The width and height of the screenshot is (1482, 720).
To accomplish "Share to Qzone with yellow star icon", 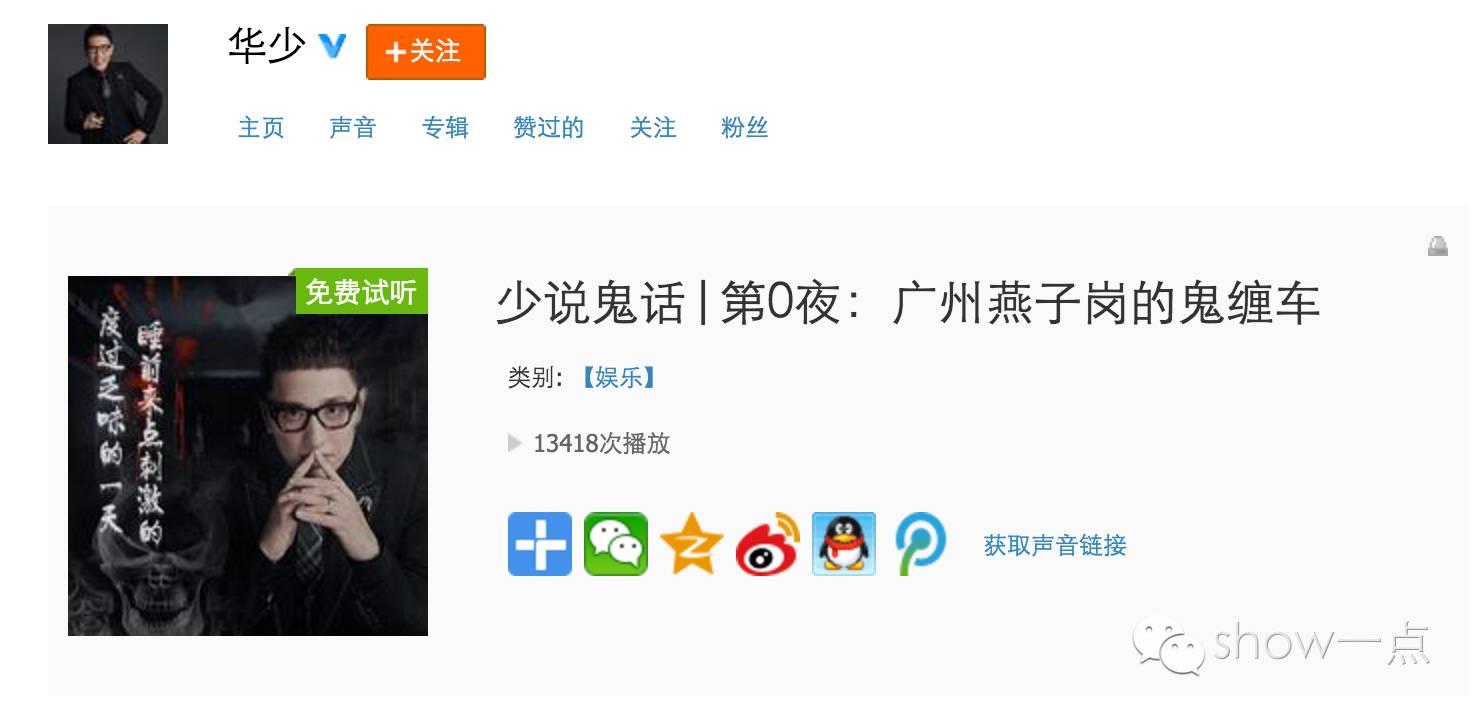I will tap(692, 544).
